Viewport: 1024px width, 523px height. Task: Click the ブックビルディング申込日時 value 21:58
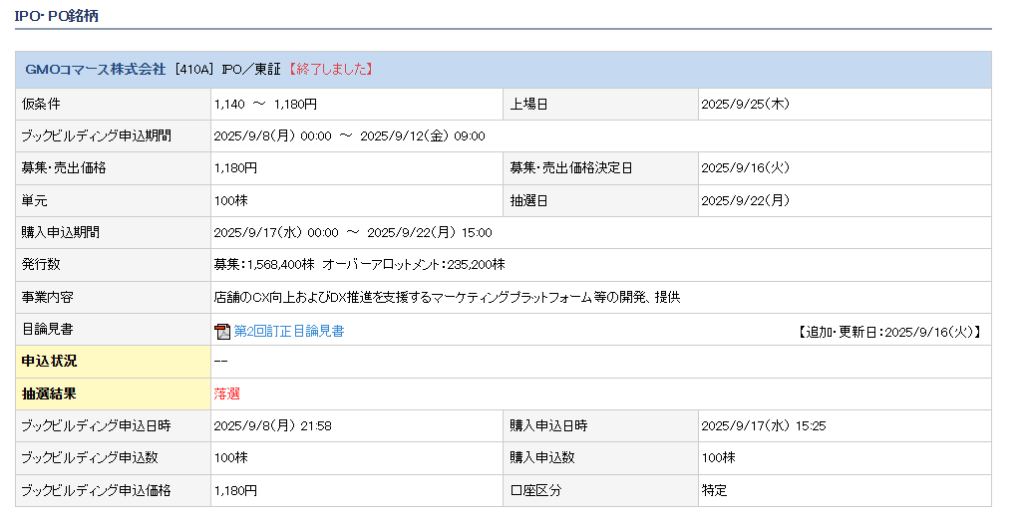coord(273,426)
